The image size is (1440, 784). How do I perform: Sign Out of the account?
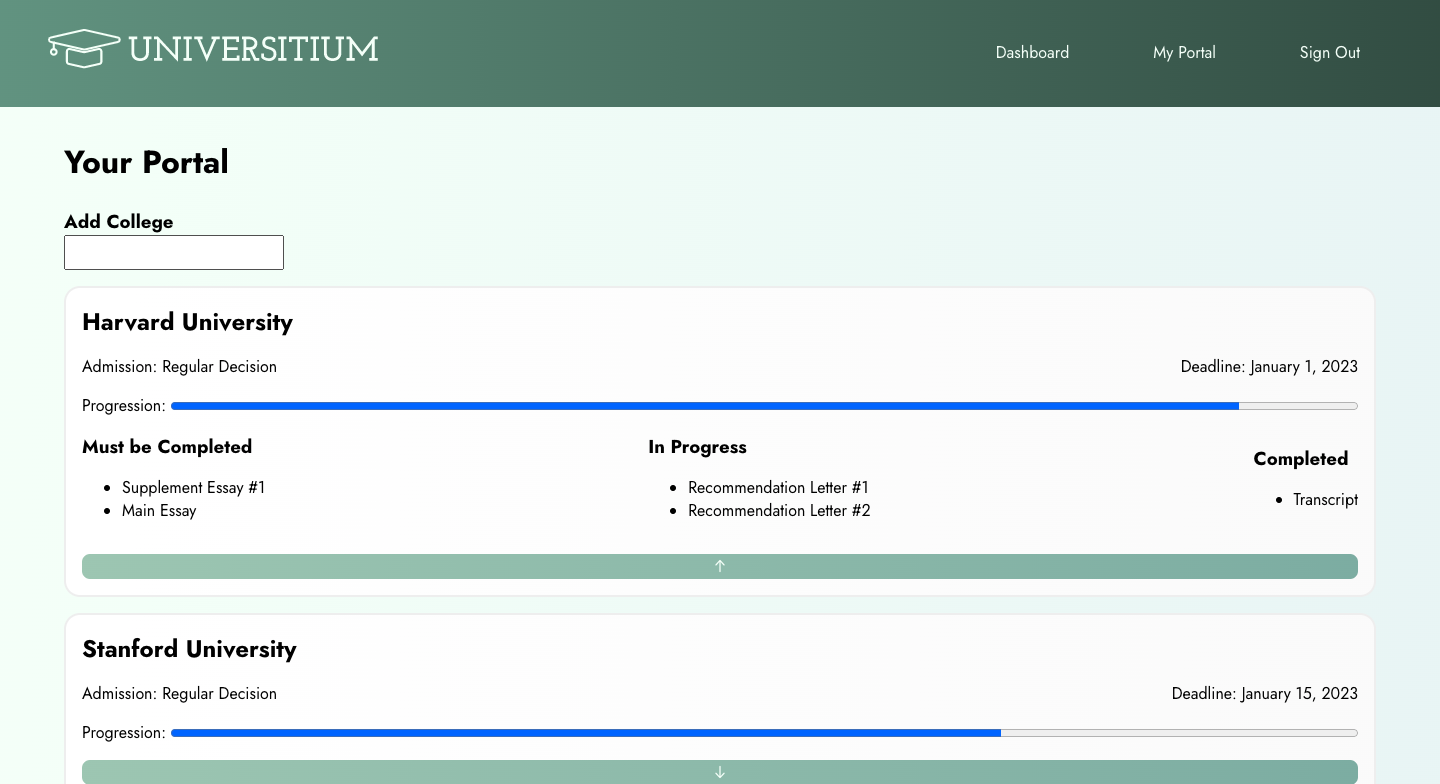tap(1330, 53)
